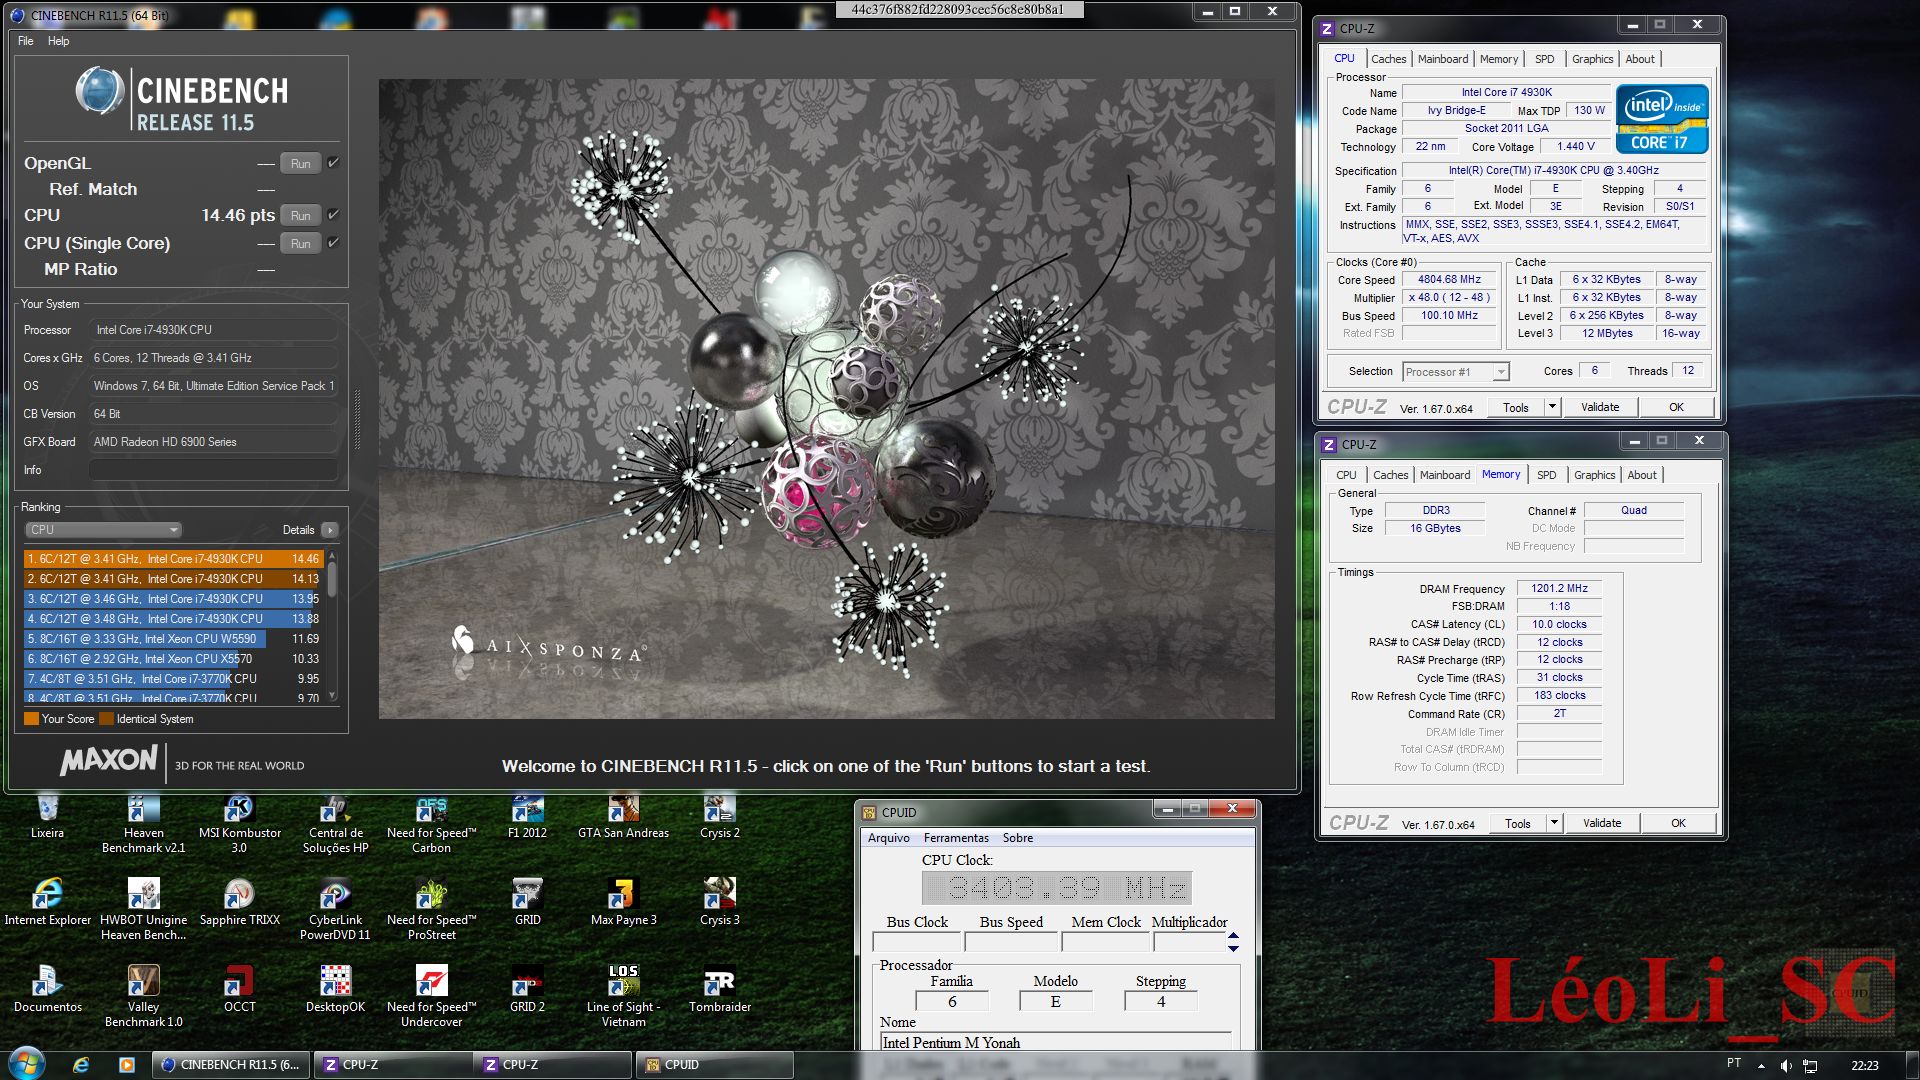Launch Crysis 3 shortcut
Viewport: 1920px width, 1080px height.
[719, 902]
